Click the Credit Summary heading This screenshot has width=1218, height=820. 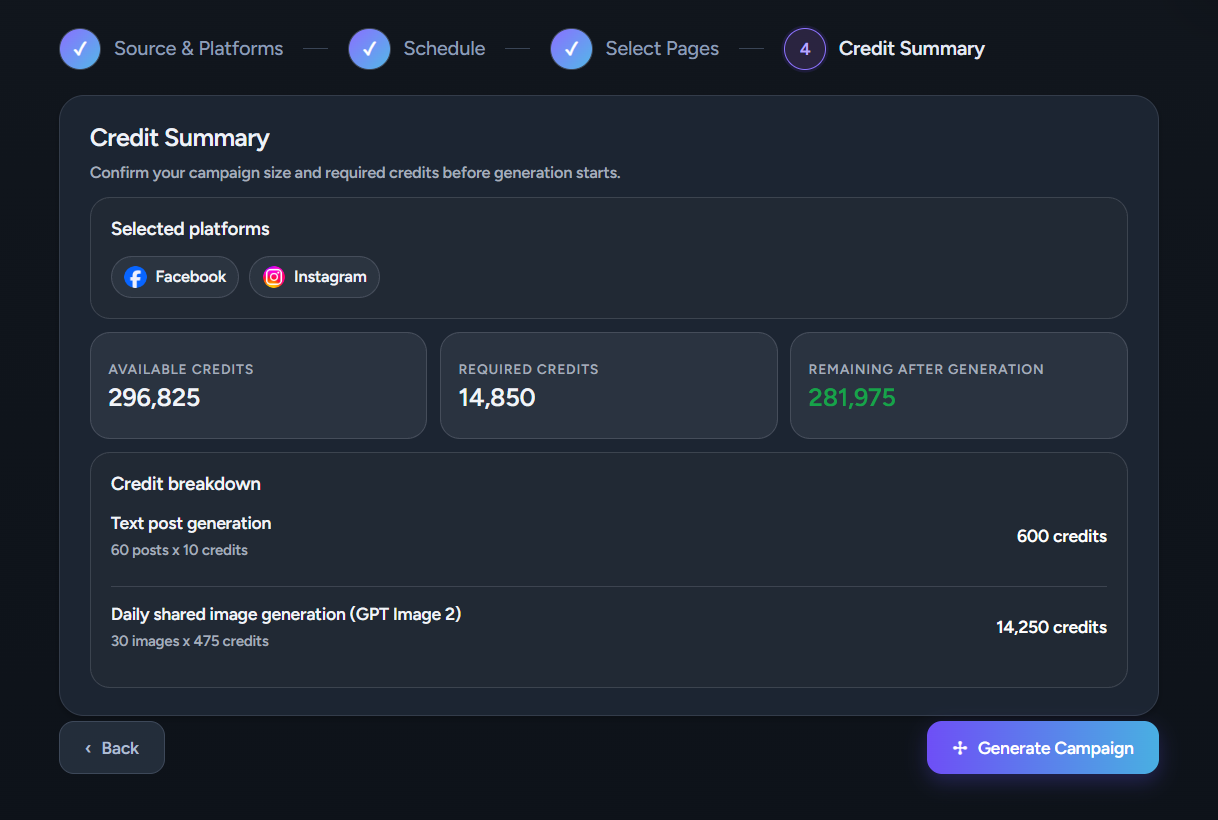(180, 138)
